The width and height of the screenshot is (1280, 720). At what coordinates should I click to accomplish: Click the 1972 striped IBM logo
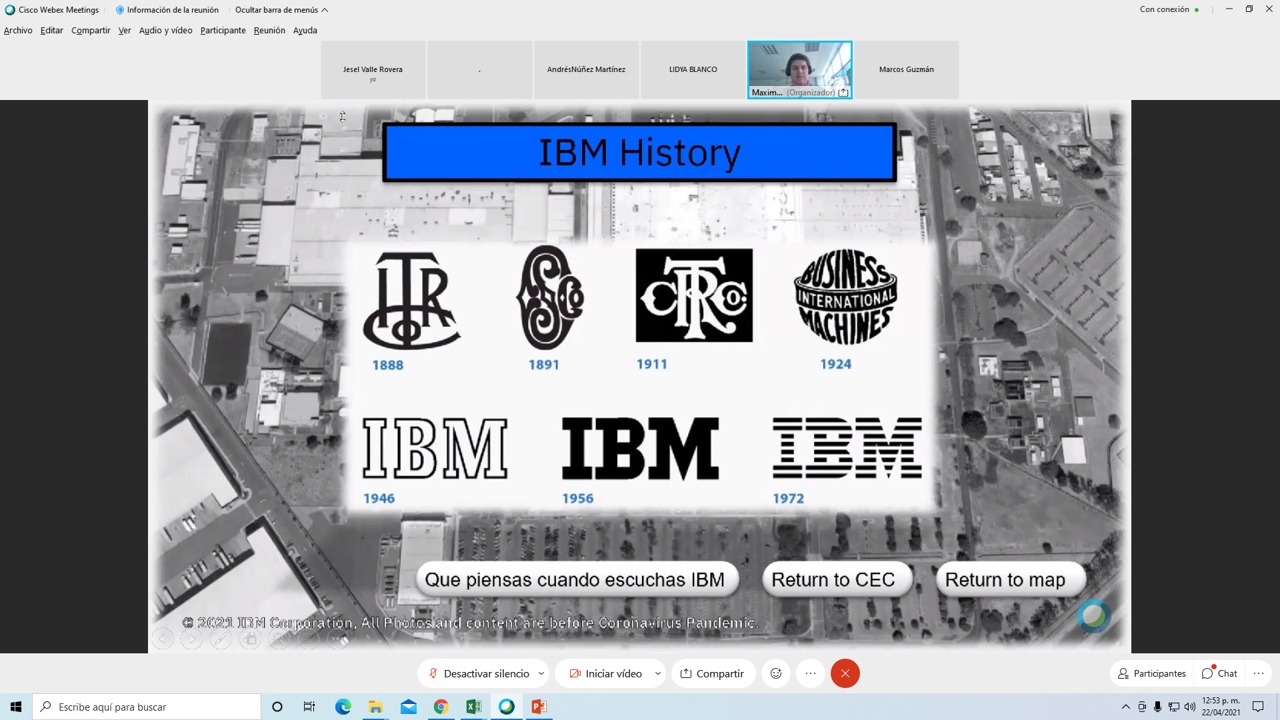(847, 448)
